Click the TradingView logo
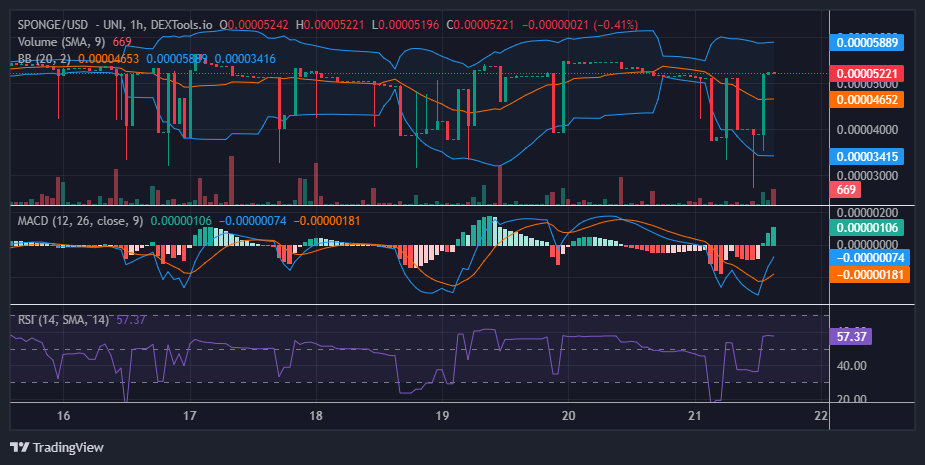 tap(57, 447)
